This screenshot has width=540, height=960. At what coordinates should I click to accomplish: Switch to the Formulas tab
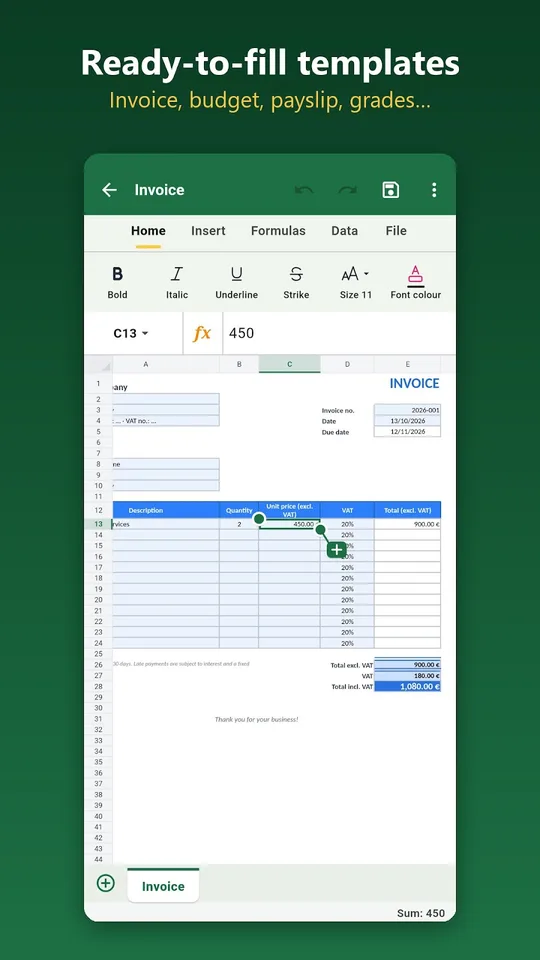click(x=278, y=231)
